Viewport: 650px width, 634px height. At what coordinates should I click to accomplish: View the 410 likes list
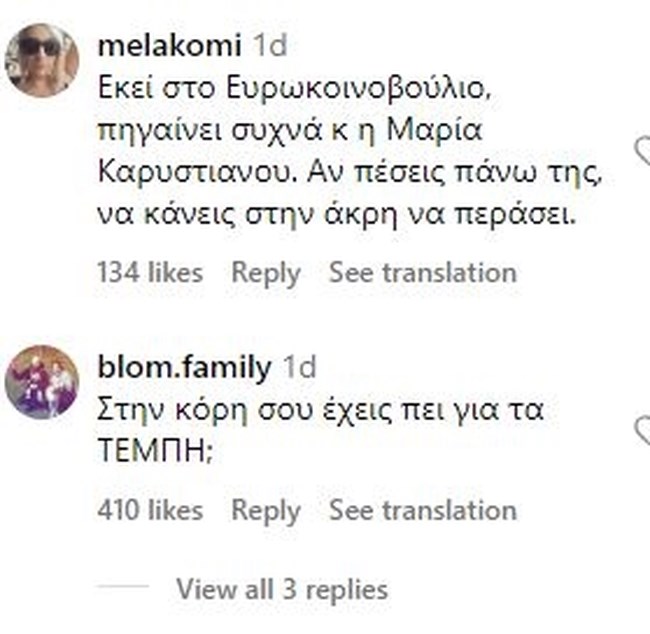tap(150, 510)
